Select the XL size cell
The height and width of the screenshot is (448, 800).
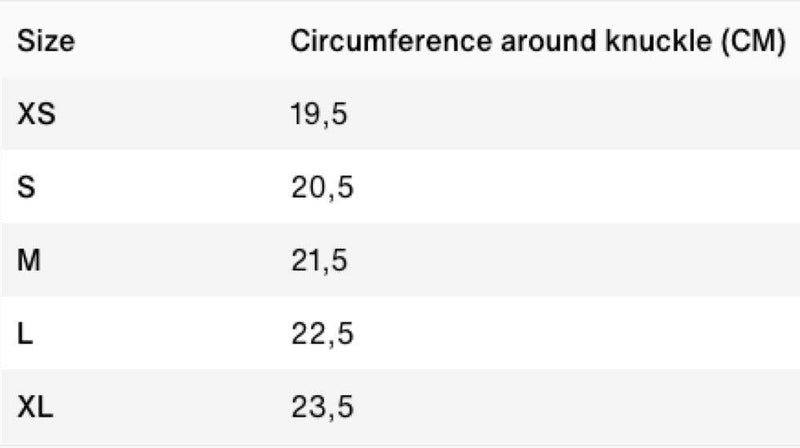35,407
